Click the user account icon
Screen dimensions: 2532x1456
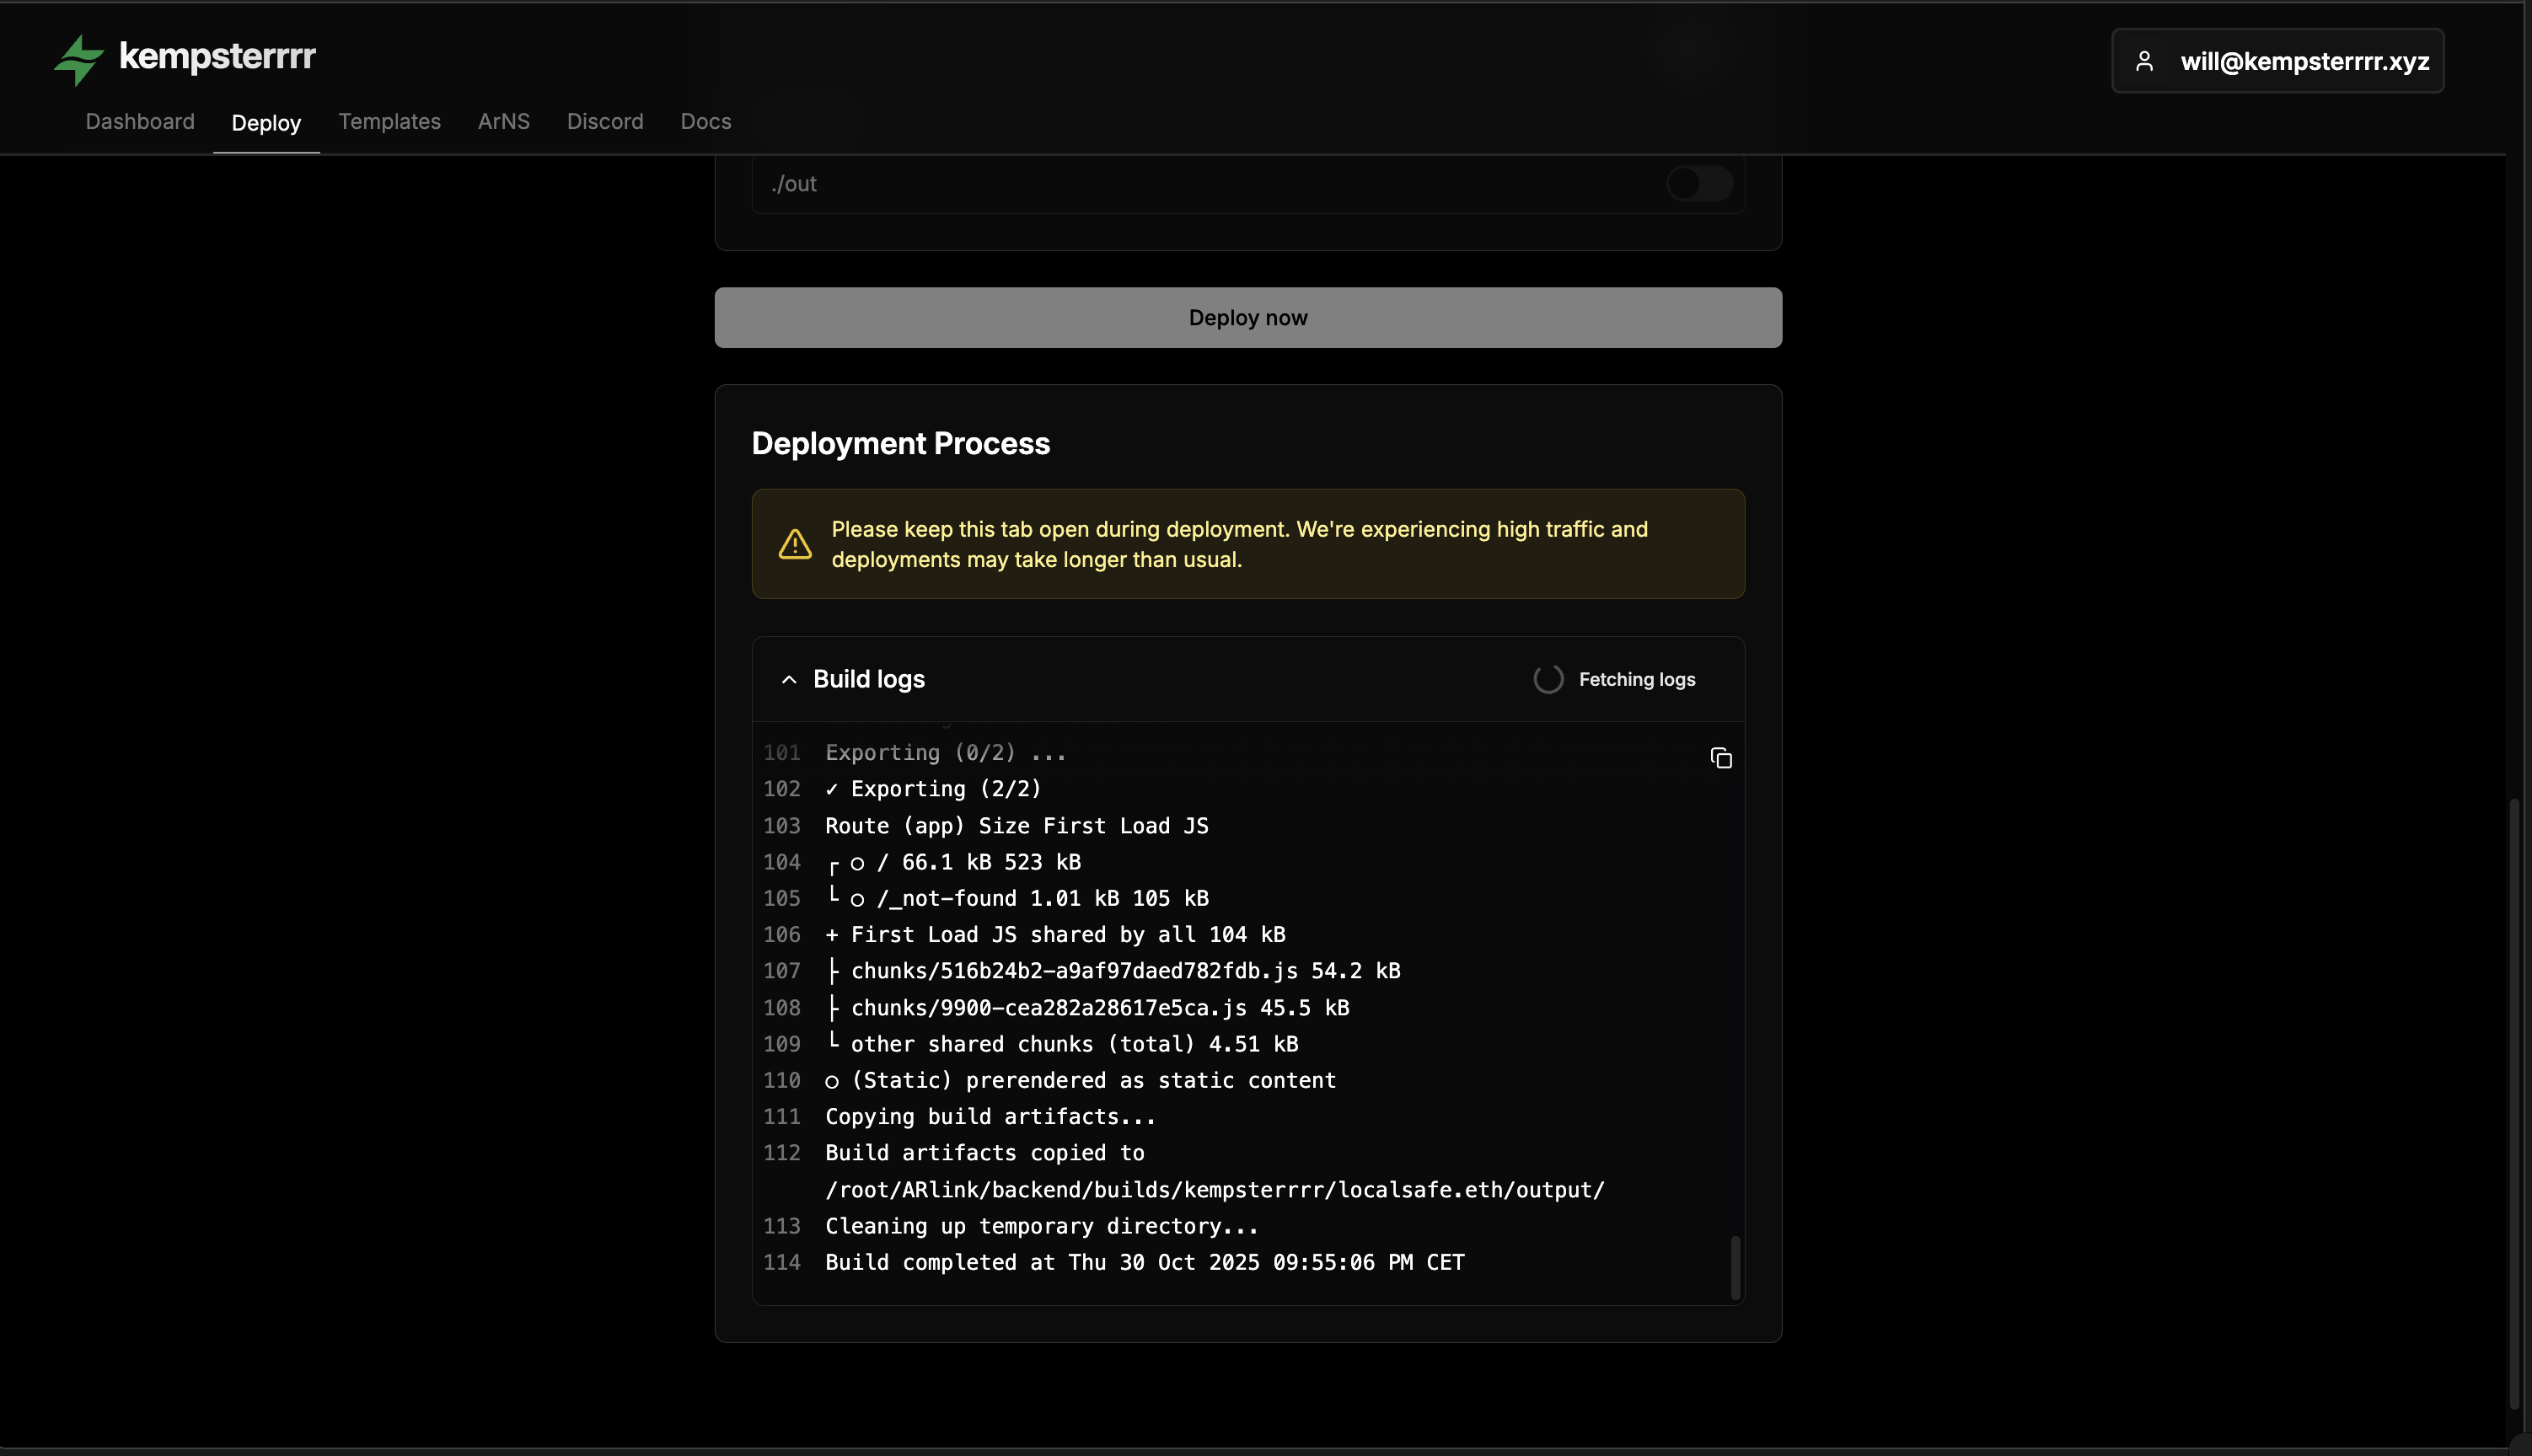click(2146, 60)
